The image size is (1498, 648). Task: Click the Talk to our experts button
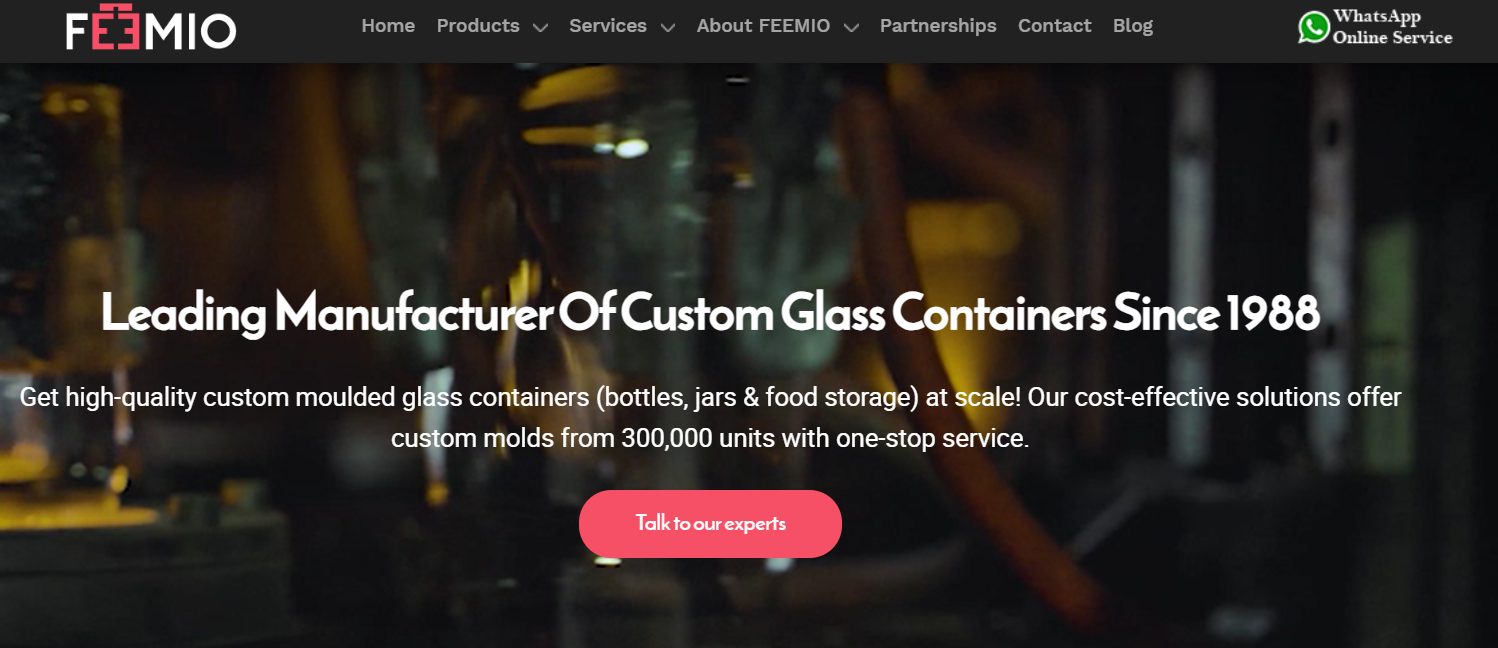pos(710,524)
